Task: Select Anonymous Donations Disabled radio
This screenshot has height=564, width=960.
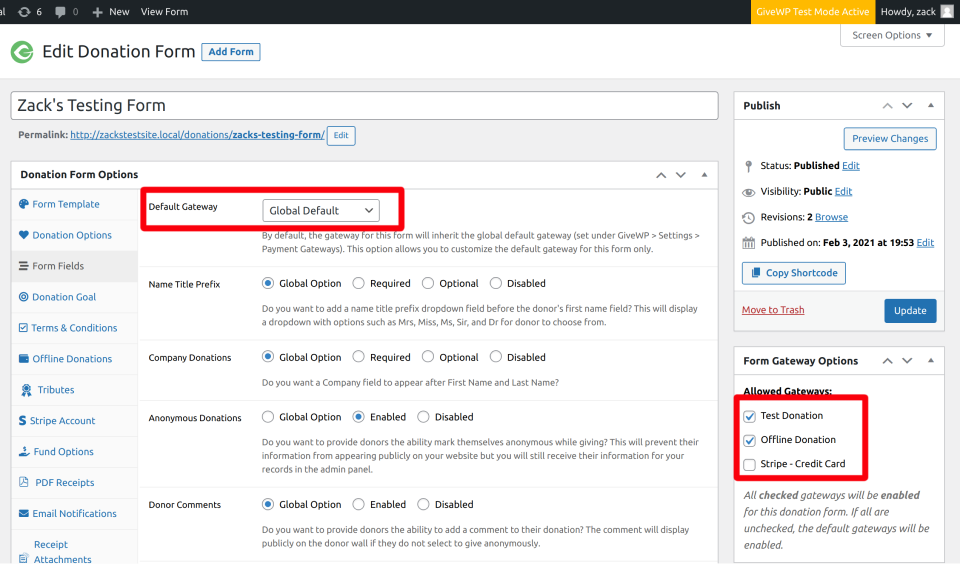Action: coord(423,416)
